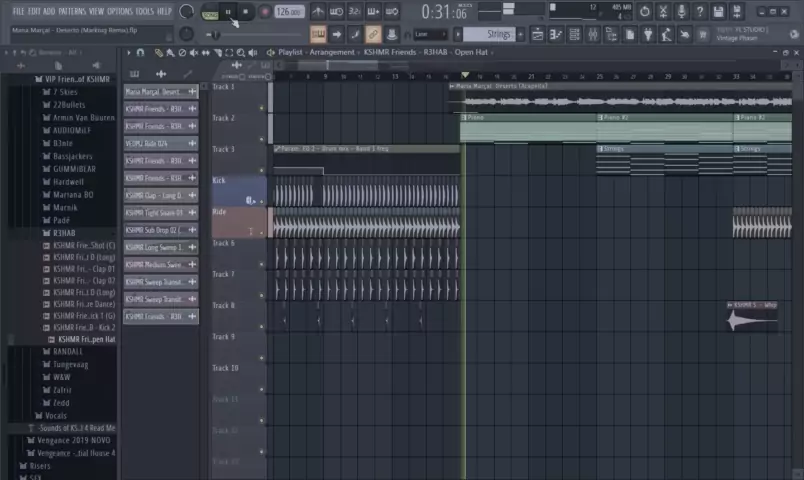
Task: Select KSHMR Tight Snare 01 picker clip
Action: [160, 212]
